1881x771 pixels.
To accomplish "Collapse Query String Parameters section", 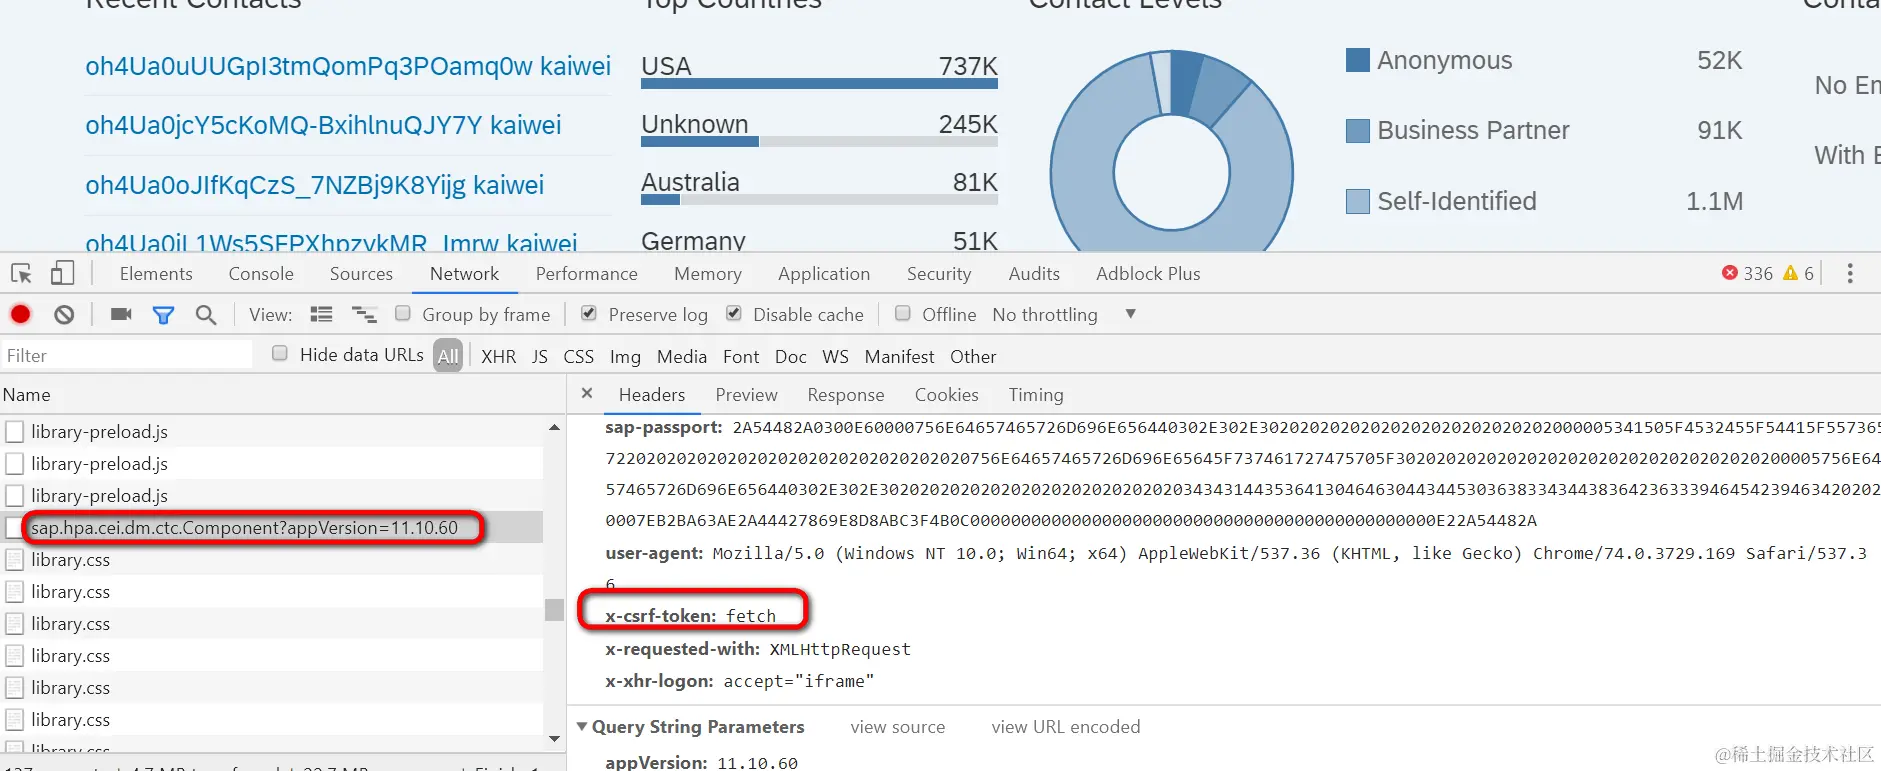I will [582, 726].
